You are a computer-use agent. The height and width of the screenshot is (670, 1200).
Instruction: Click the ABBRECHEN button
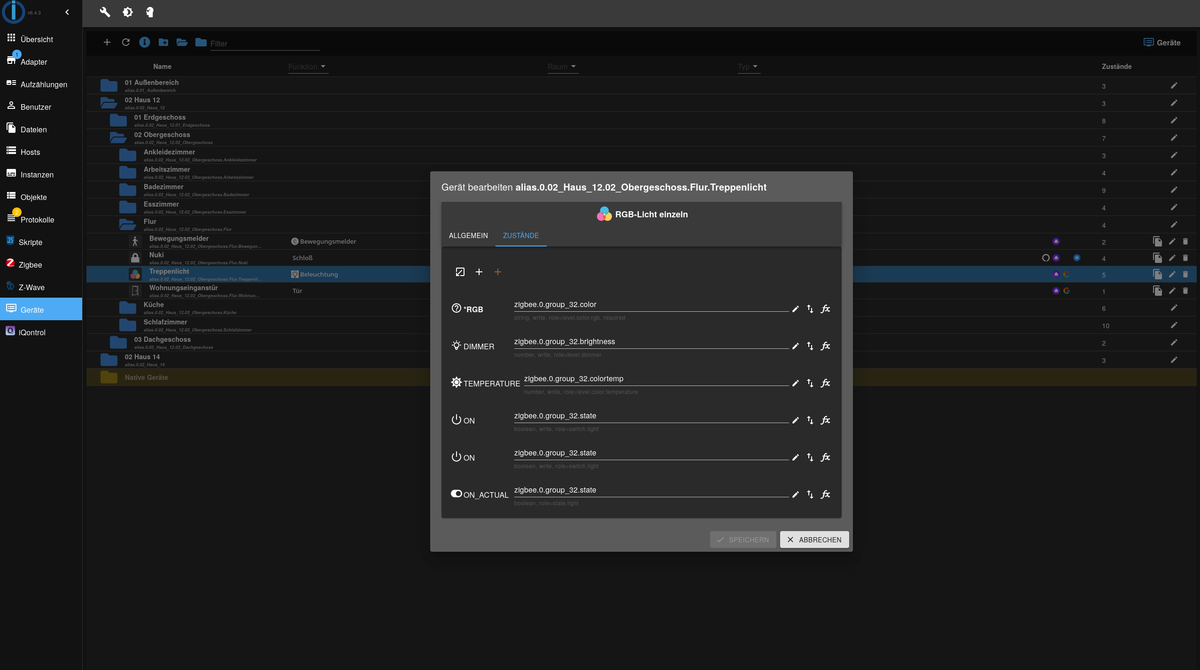814,539
